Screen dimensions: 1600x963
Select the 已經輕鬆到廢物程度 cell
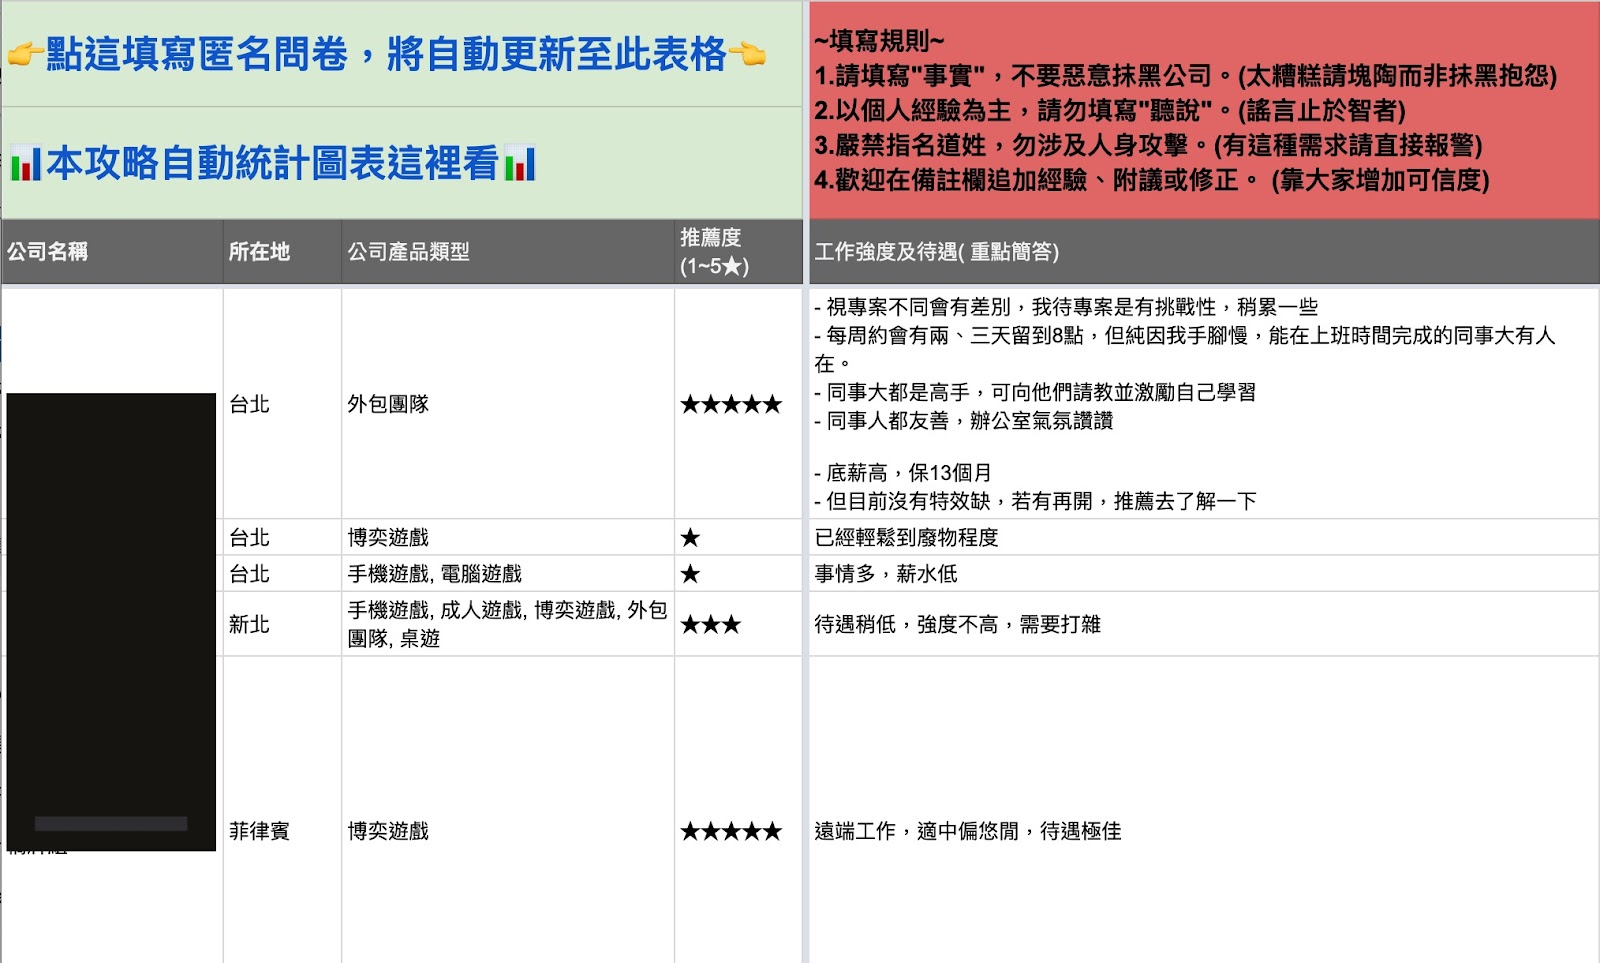pyautogui.click(x=1204, y=537)
